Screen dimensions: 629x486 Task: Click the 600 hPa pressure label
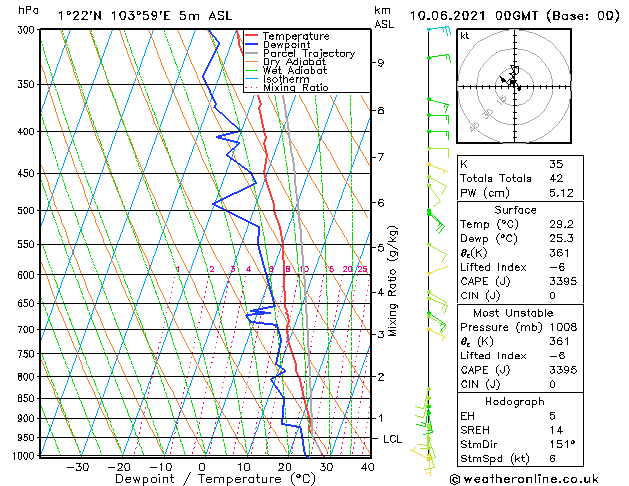tap(28, 275)
